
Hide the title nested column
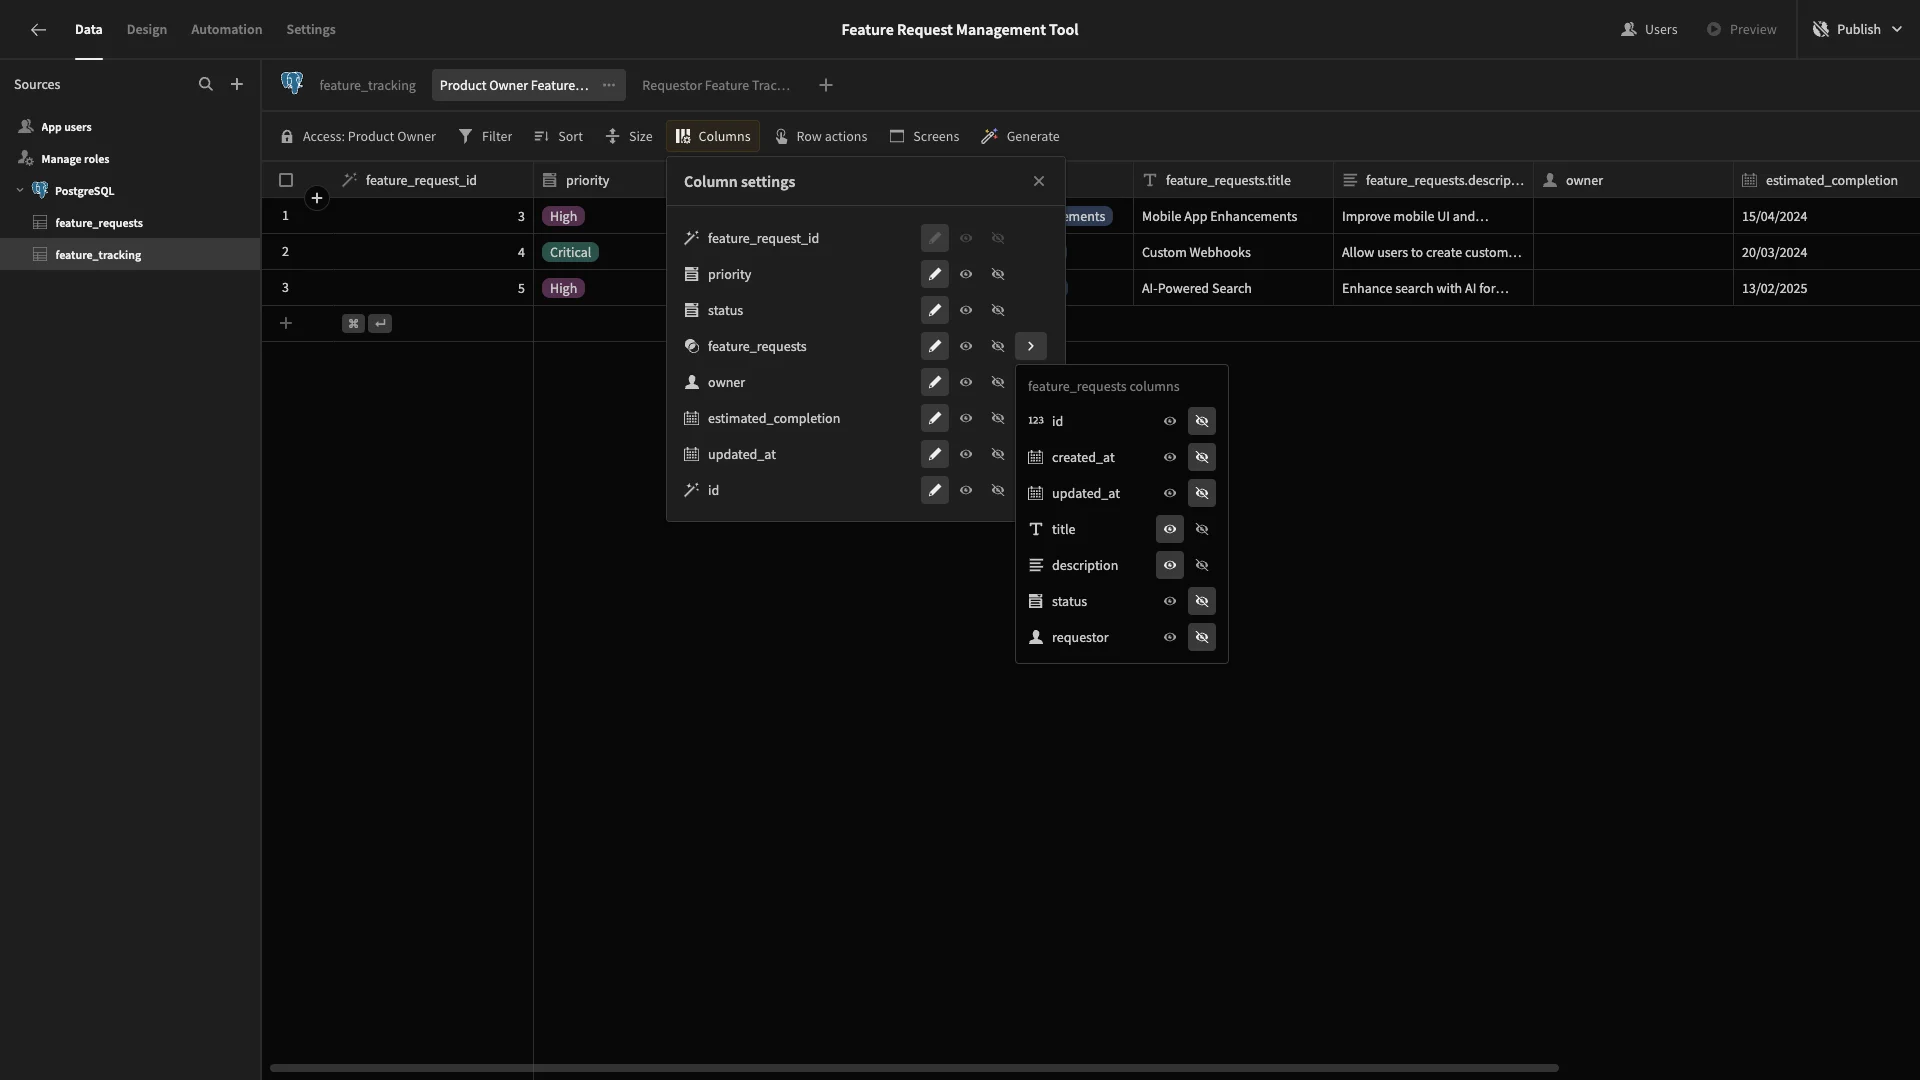tap(1202, 529)
